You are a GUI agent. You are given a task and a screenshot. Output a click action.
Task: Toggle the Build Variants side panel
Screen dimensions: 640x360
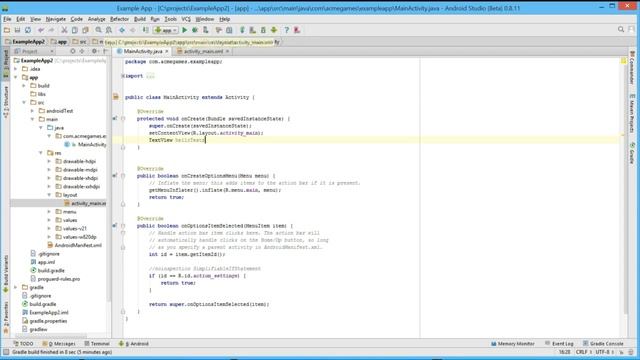(6, 274)
